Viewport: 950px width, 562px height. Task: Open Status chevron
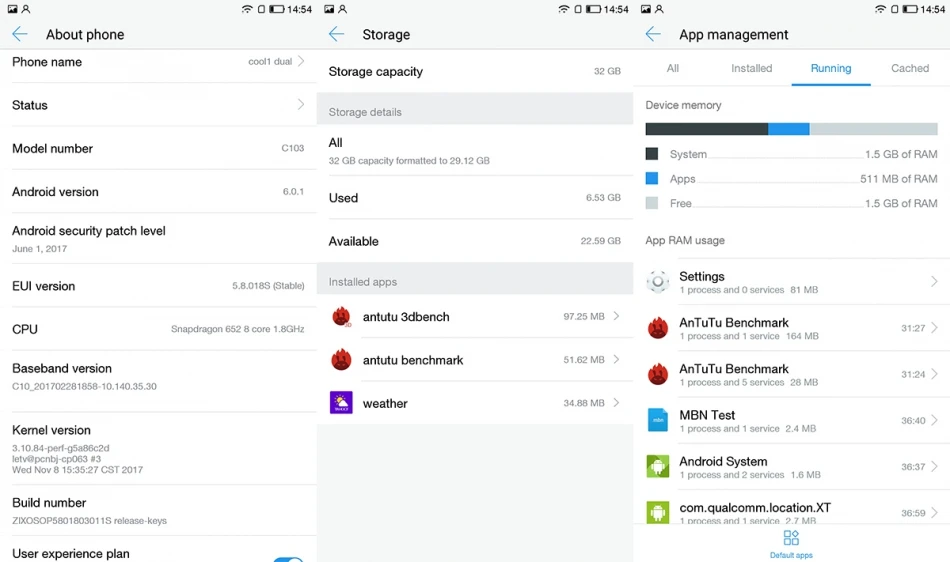[x=301, y=105]
